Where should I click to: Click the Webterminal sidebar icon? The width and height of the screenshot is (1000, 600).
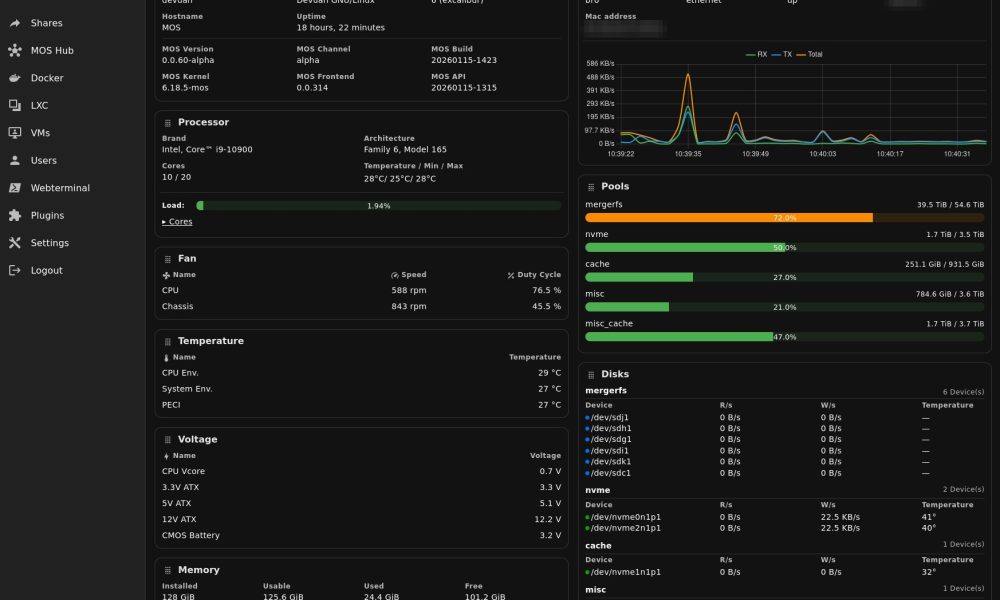[14, 187]
